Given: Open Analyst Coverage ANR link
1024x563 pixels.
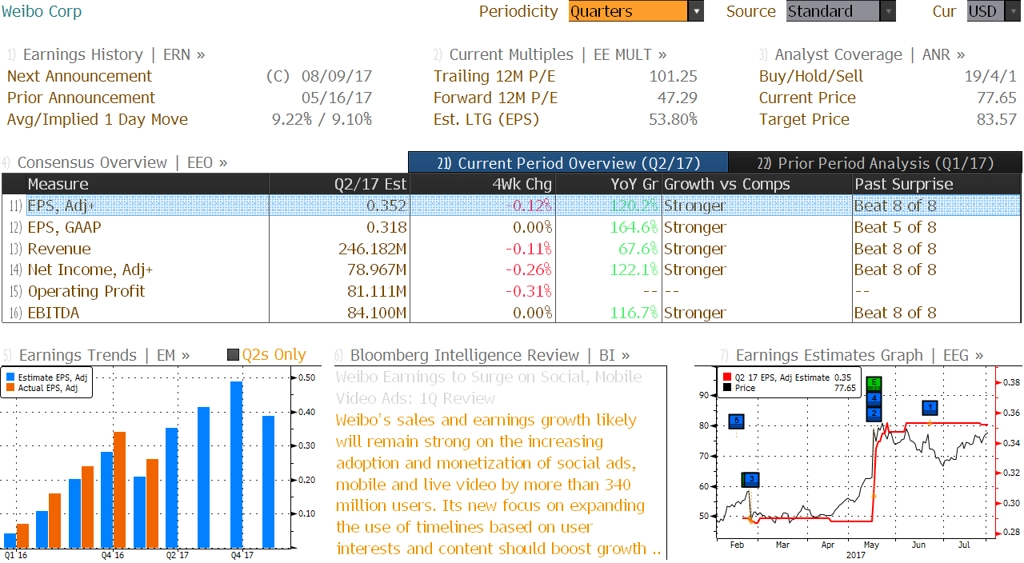Looking at the screenshot, I should point(869,54).
